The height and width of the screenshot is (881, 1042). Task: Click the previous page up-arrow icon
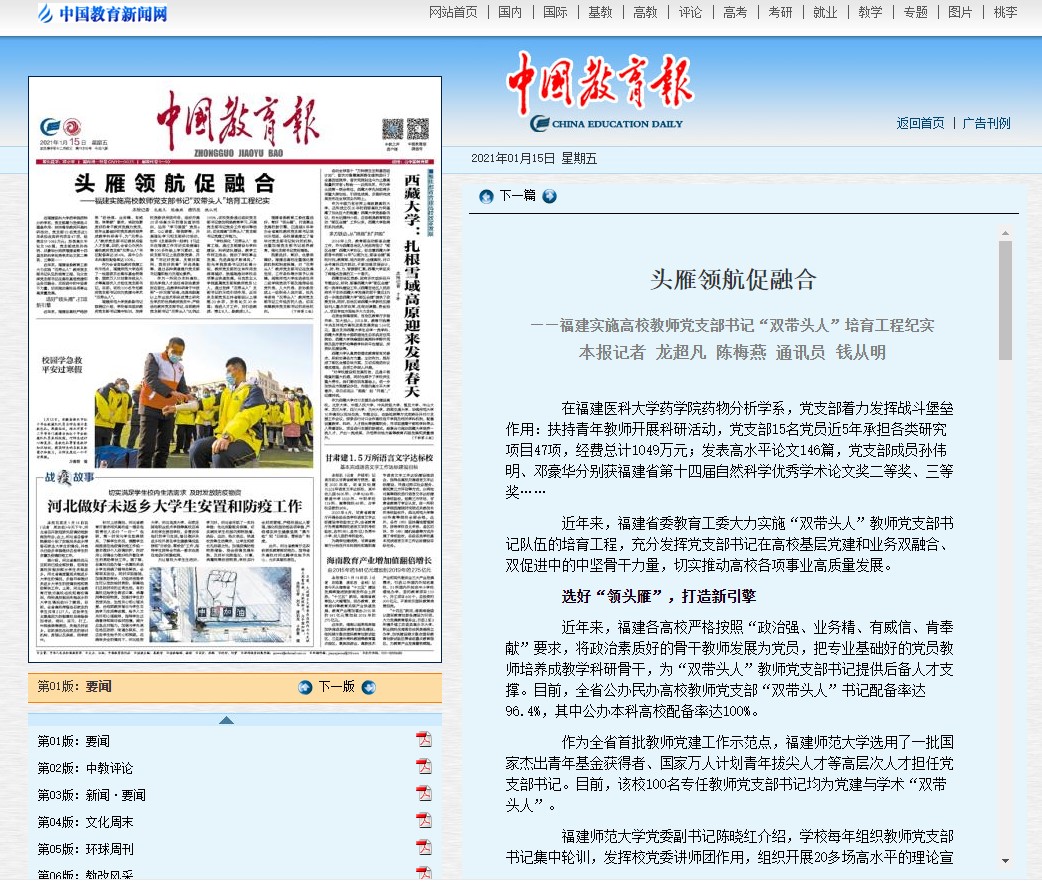[305, 687]
